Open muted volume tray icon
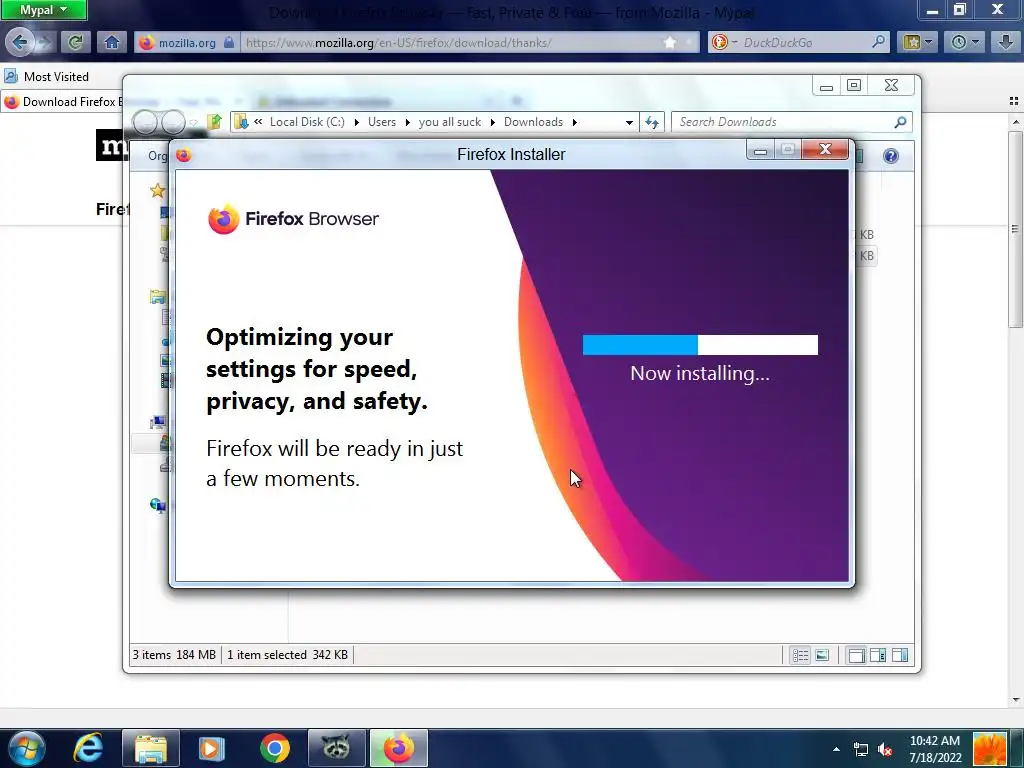This screenshot has width=1024, height=768. (x=885, y=749)
